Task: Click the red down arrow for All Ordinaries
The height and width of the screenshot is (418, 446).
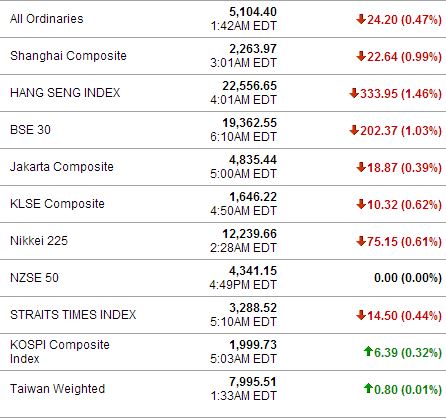Action: (361, 19)
